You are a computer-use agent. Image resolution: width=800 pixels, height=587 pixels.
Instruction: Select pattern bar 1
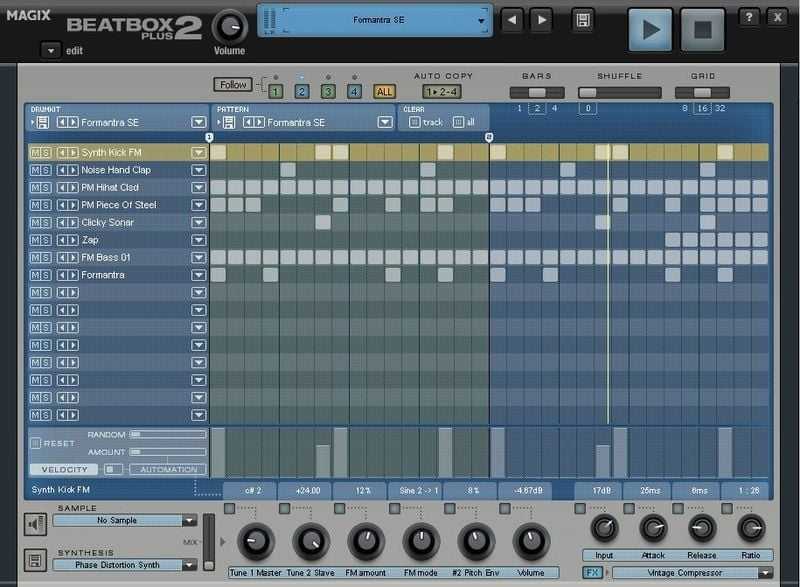[x=276, y=92]
